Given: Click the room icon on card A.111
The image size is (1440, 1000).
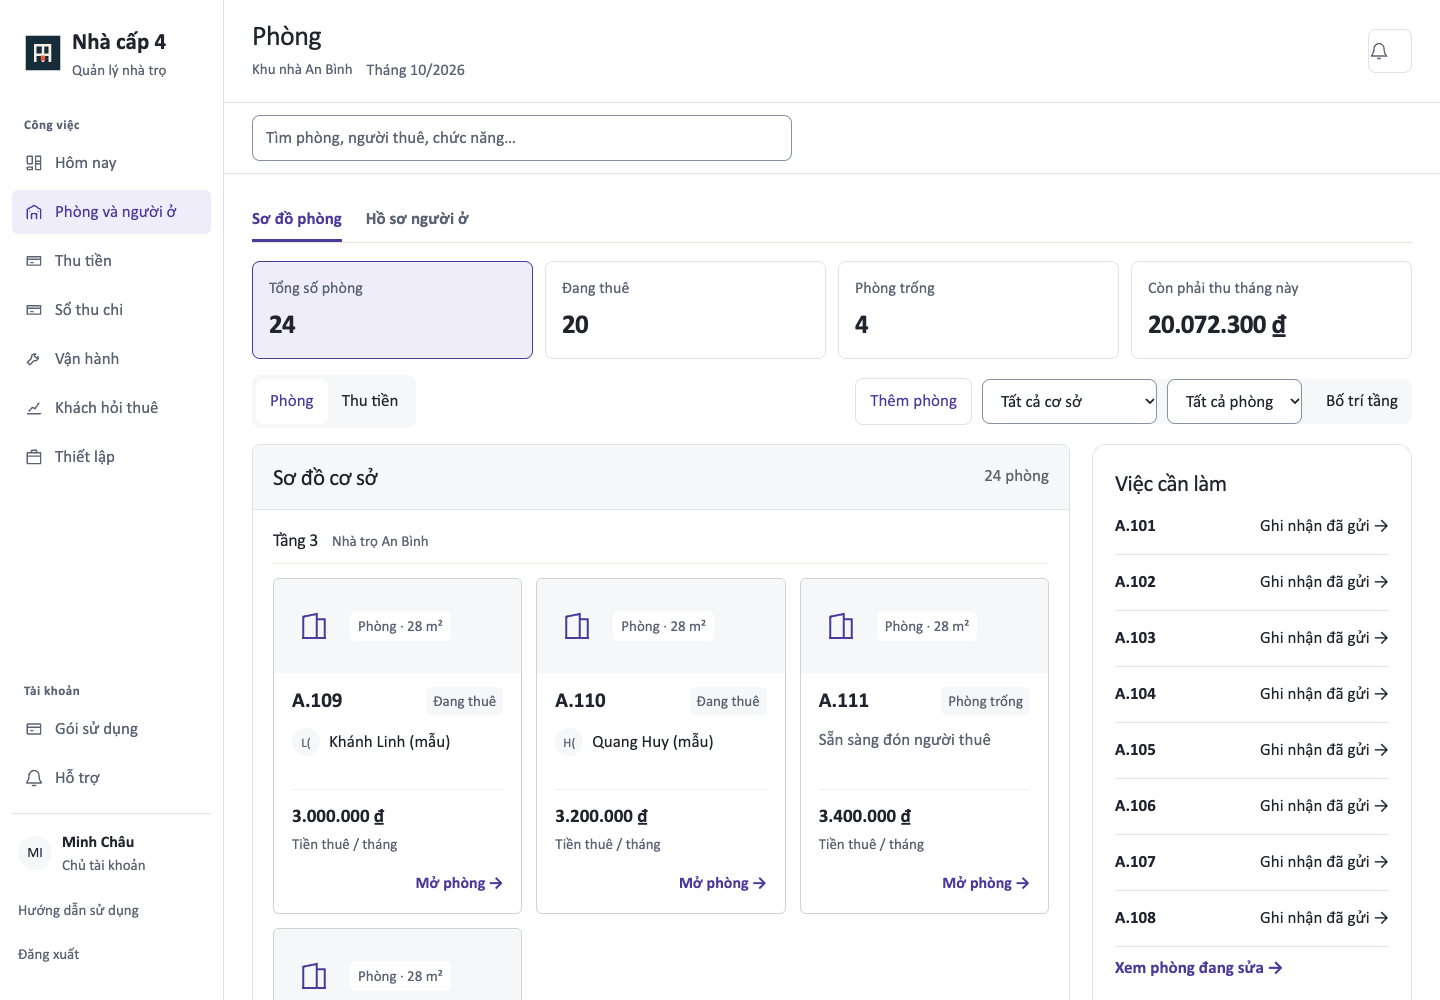Looking at the screenshot, I should [x=841, y=626].
